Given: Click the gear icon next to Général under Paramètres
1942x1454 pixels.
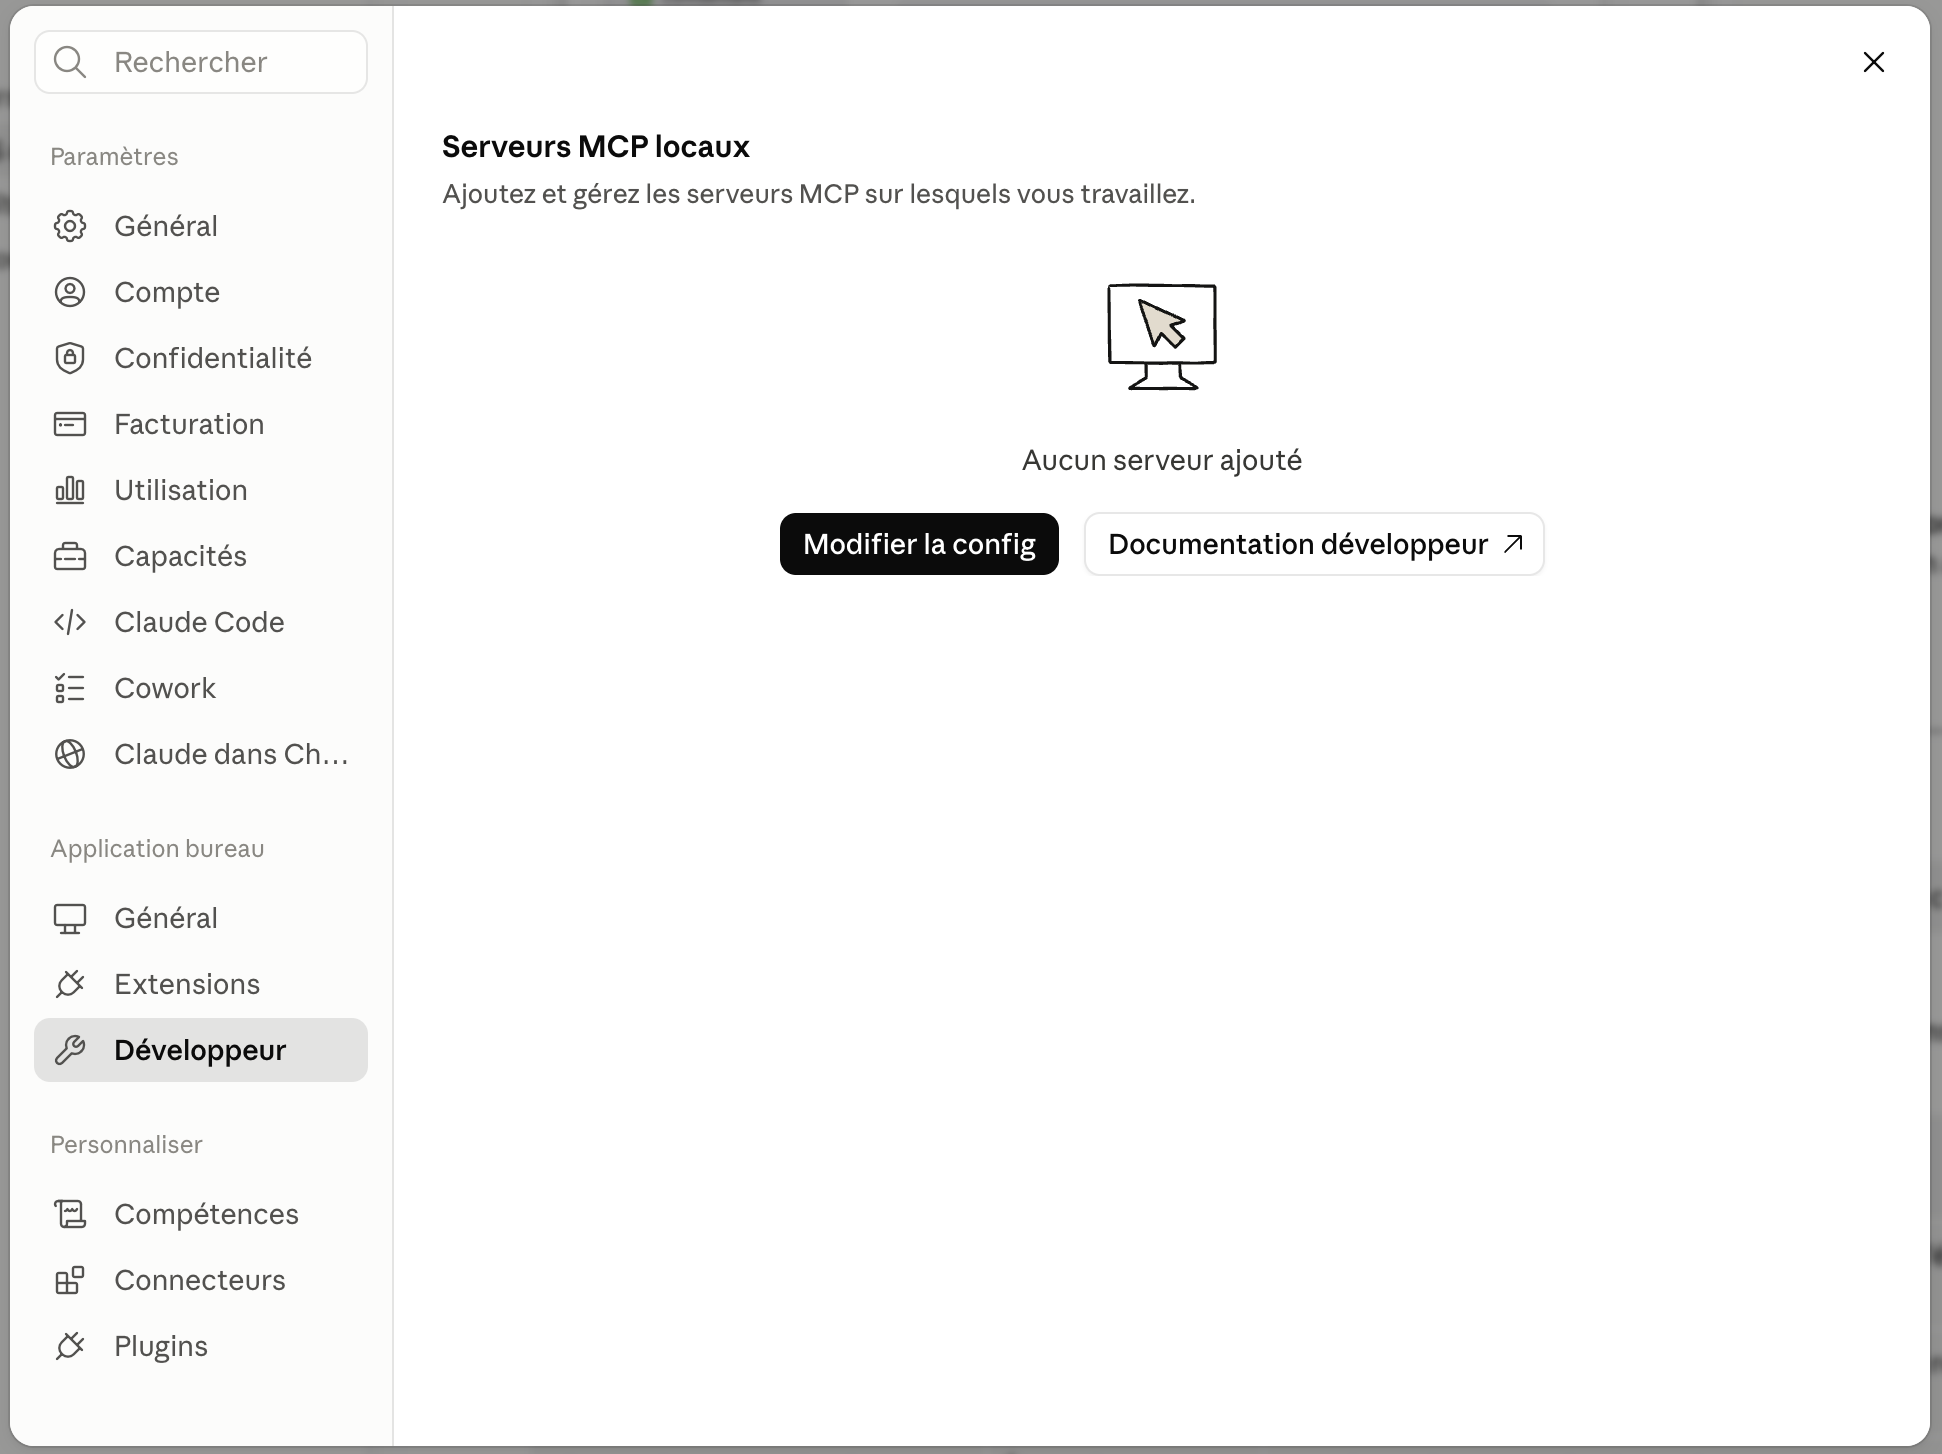Looking at the screenshot, I should pos(70,226).
